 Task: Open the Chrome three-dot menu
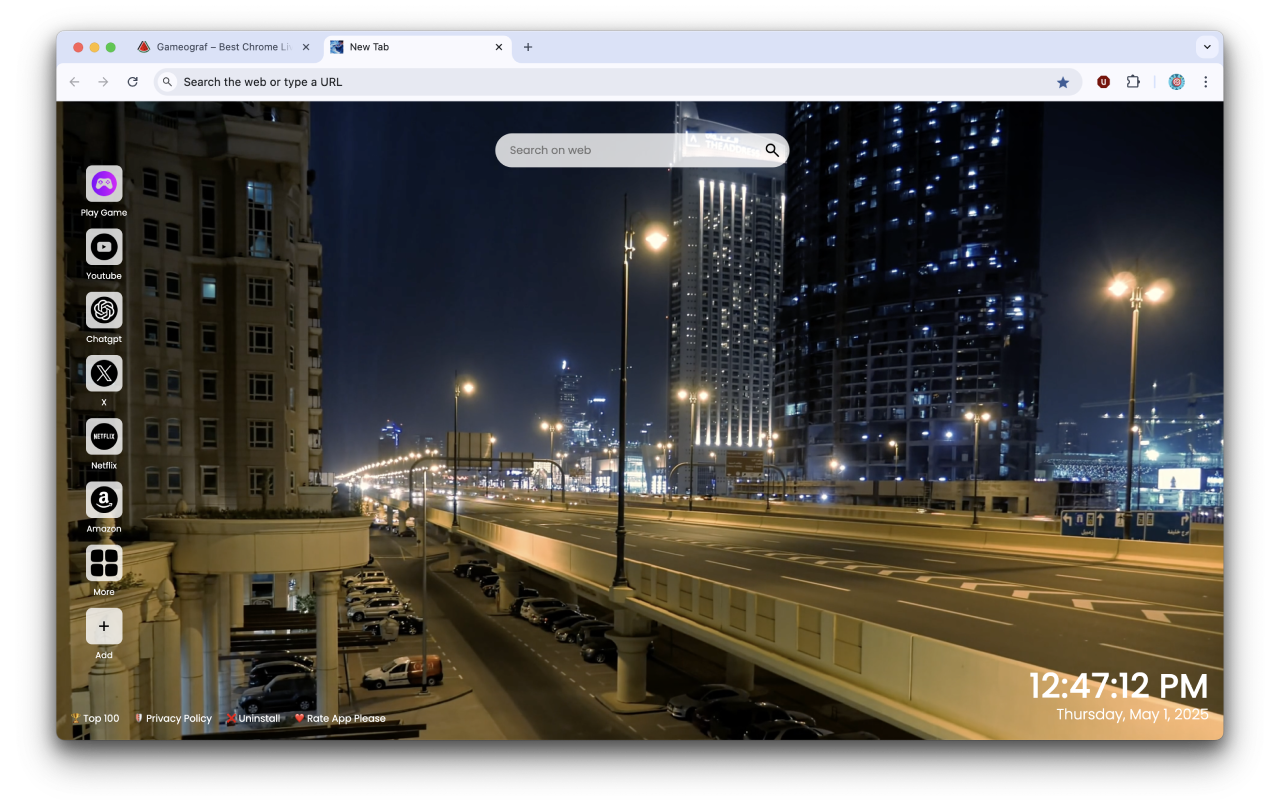point(1206,81)
